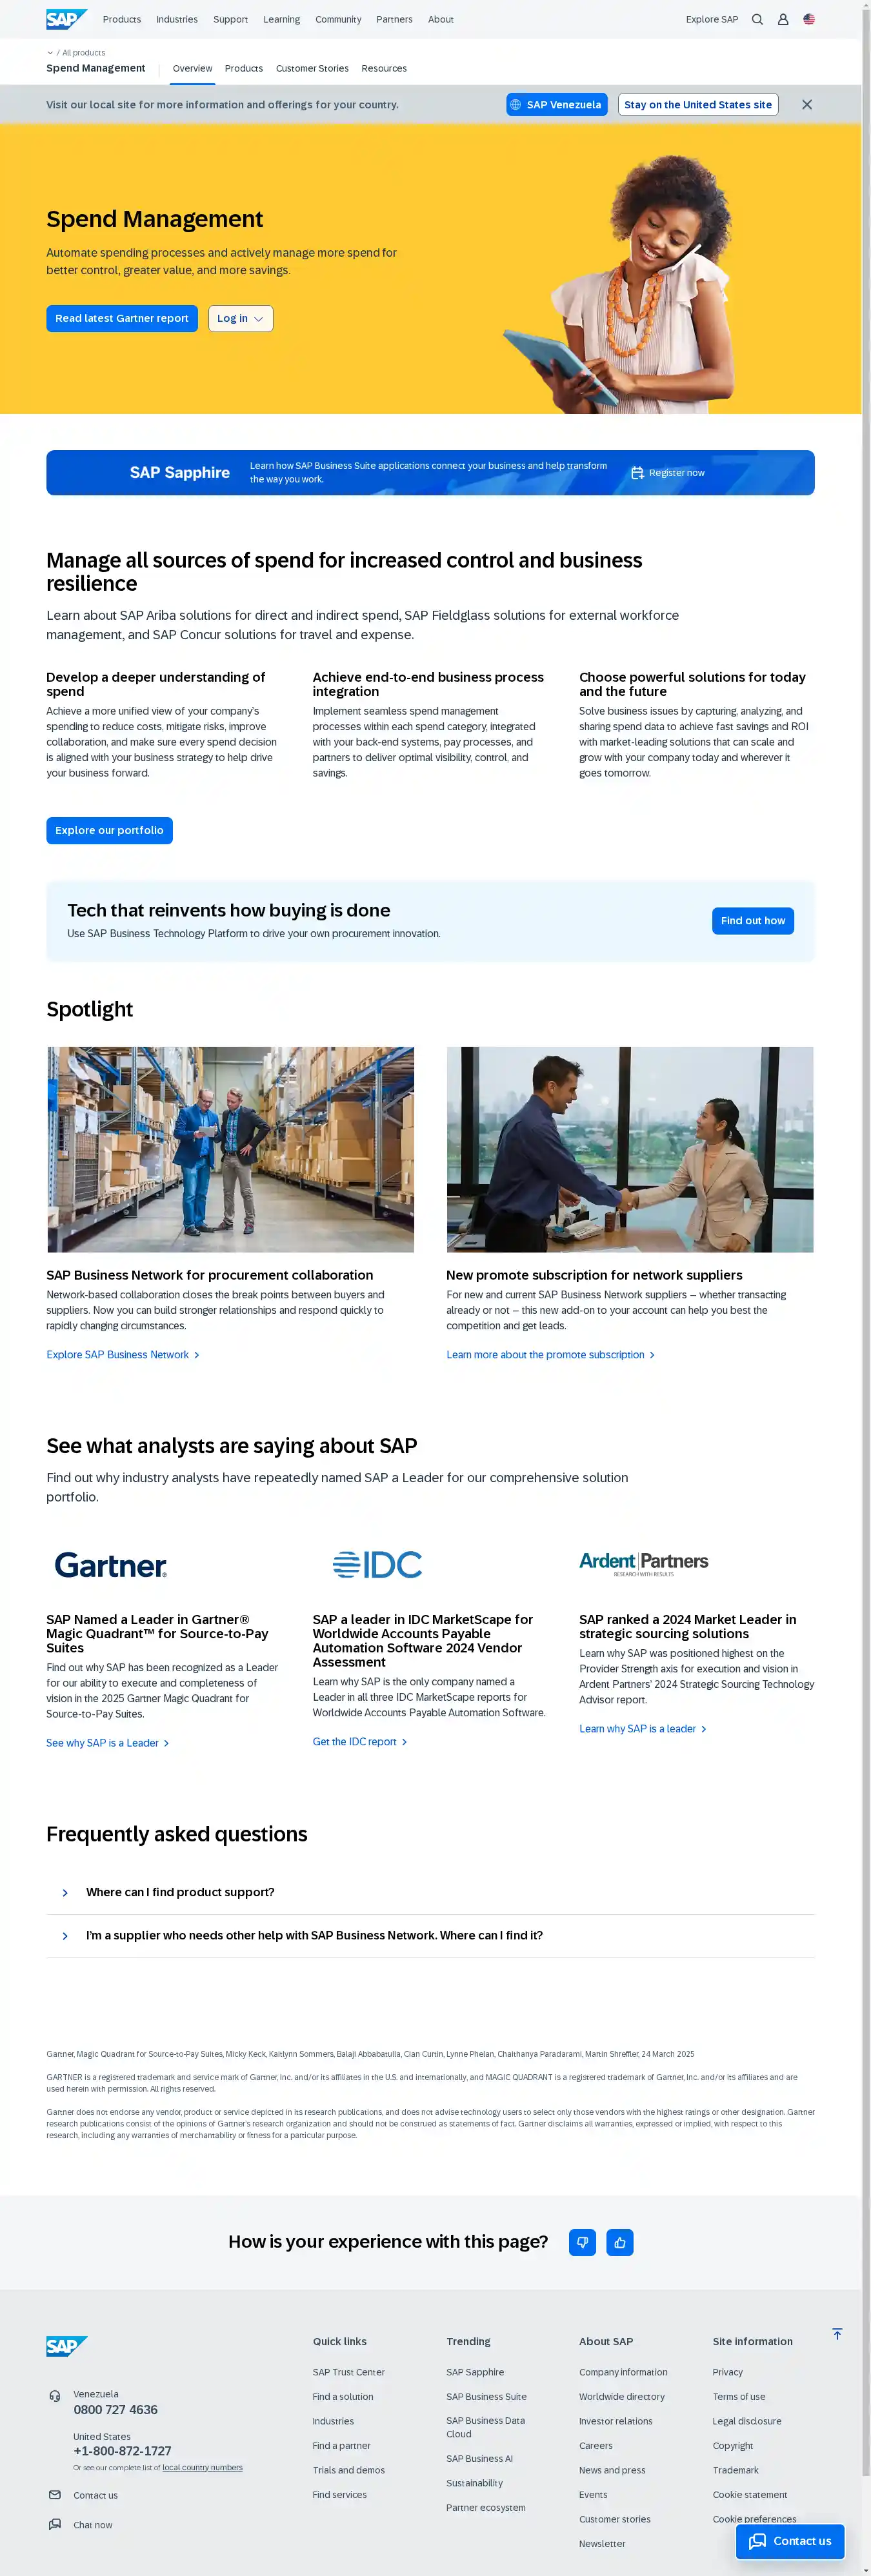The width and height of the screenshot is (871, 2576).
Task: Click the Read latest Gartner report button
Action: pos(122,318)
